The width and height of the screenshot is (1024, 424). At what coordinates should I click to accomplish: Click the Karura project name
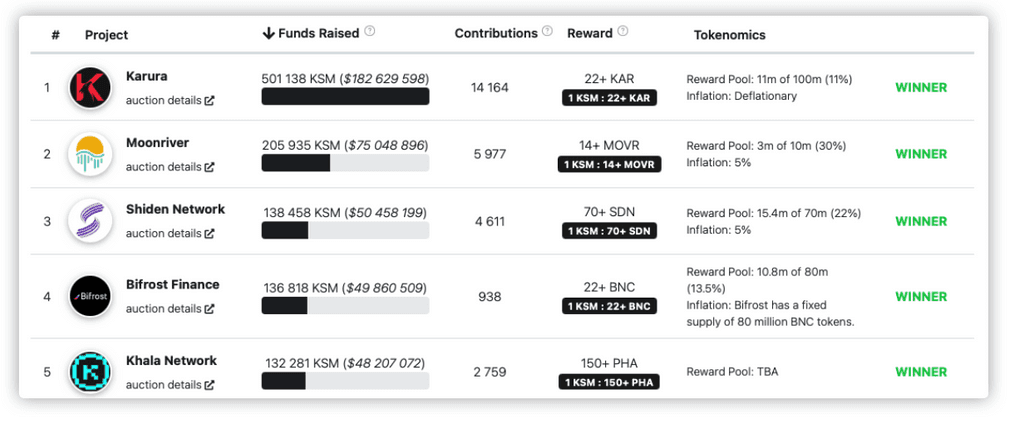[146, 76]
